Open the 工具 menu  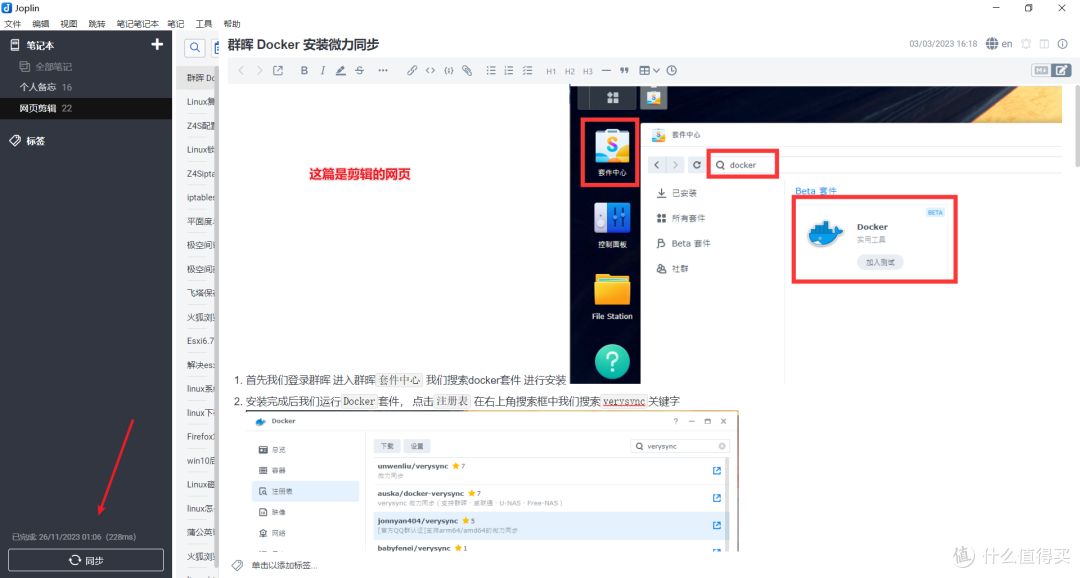(203, 23)
